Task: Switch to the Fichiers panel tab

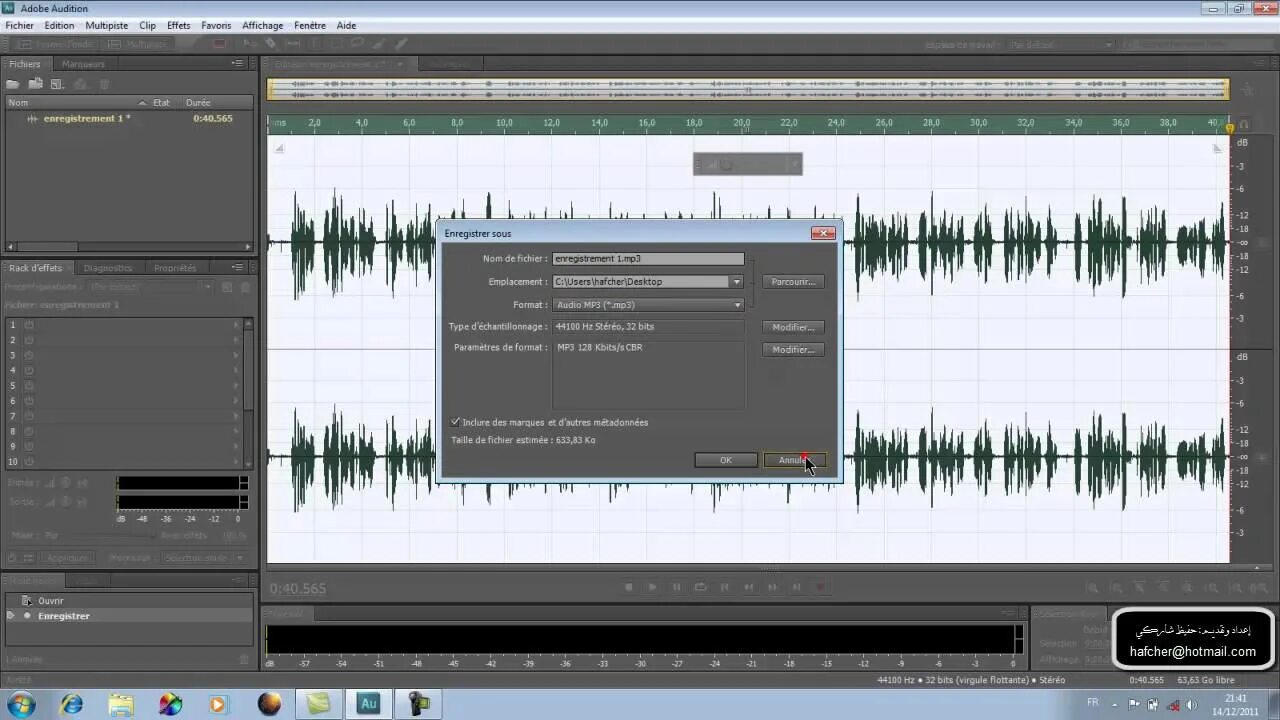Action: click(x=26, y=64)
